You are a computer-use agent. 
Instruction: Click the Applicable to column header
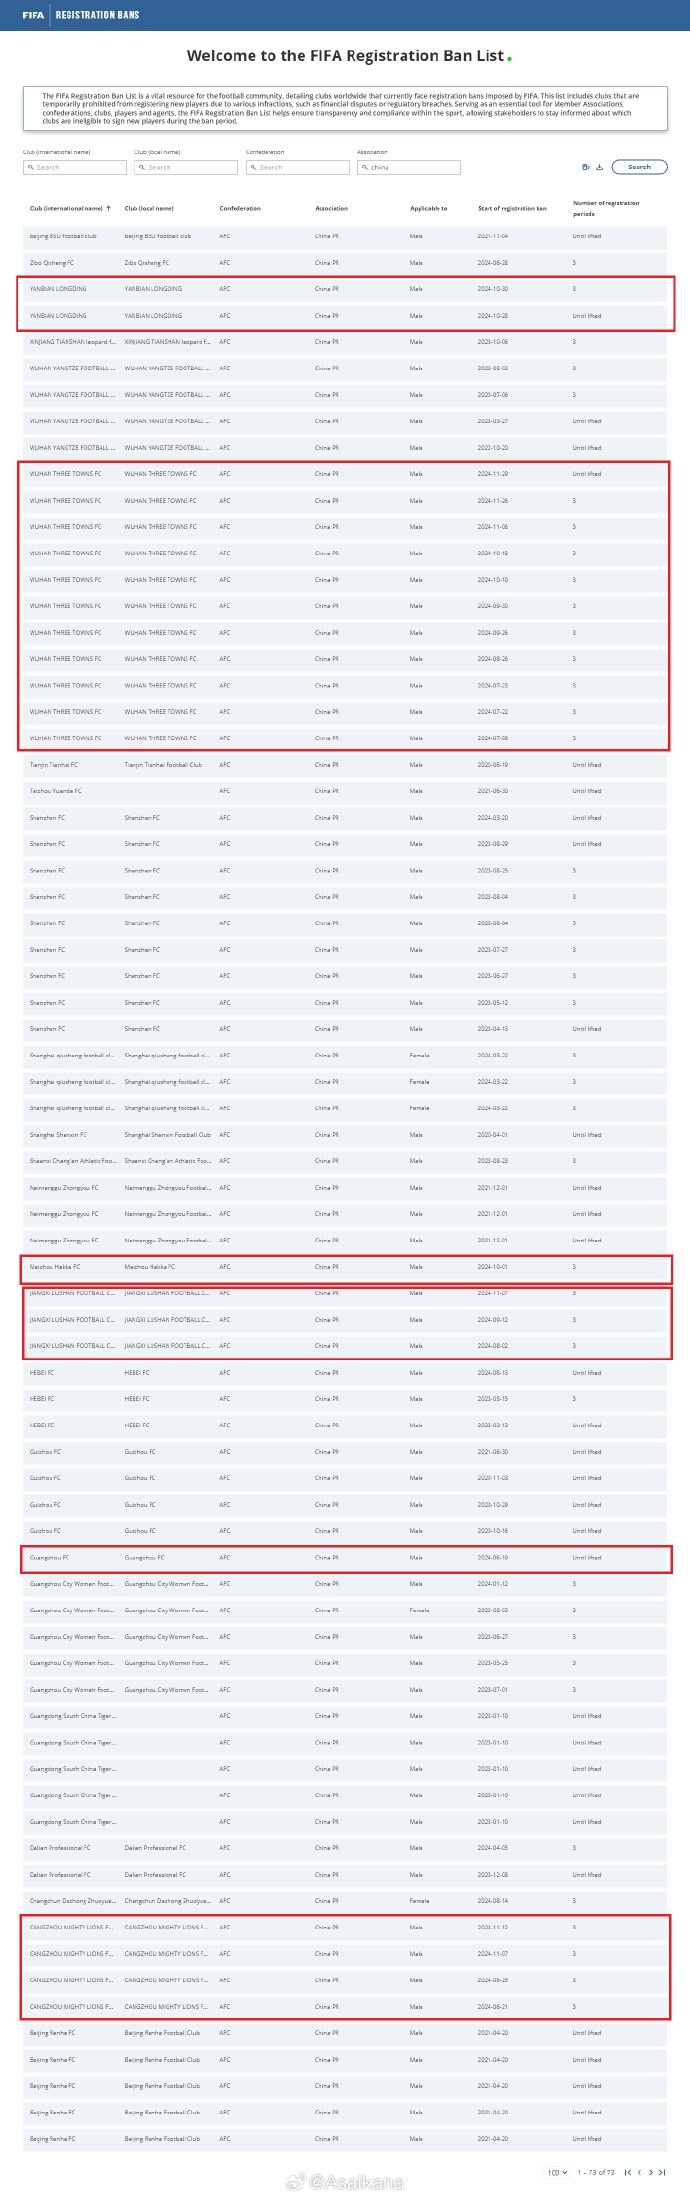pos(428,208)
